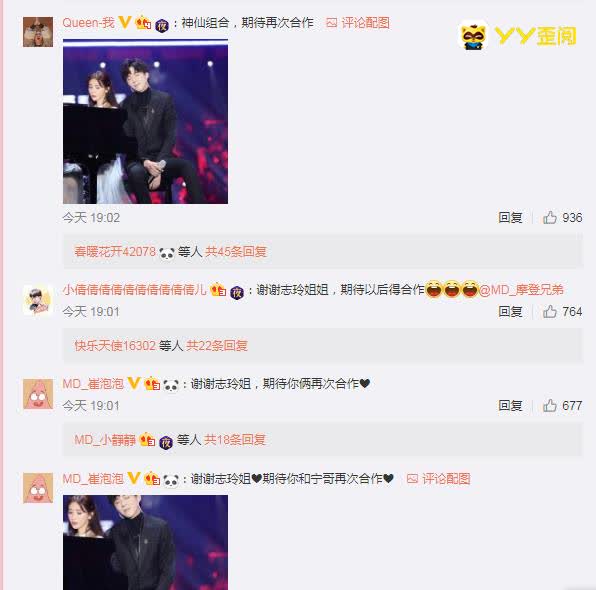Click thumbs-up icon beside 764 likes

pos(550,312)
